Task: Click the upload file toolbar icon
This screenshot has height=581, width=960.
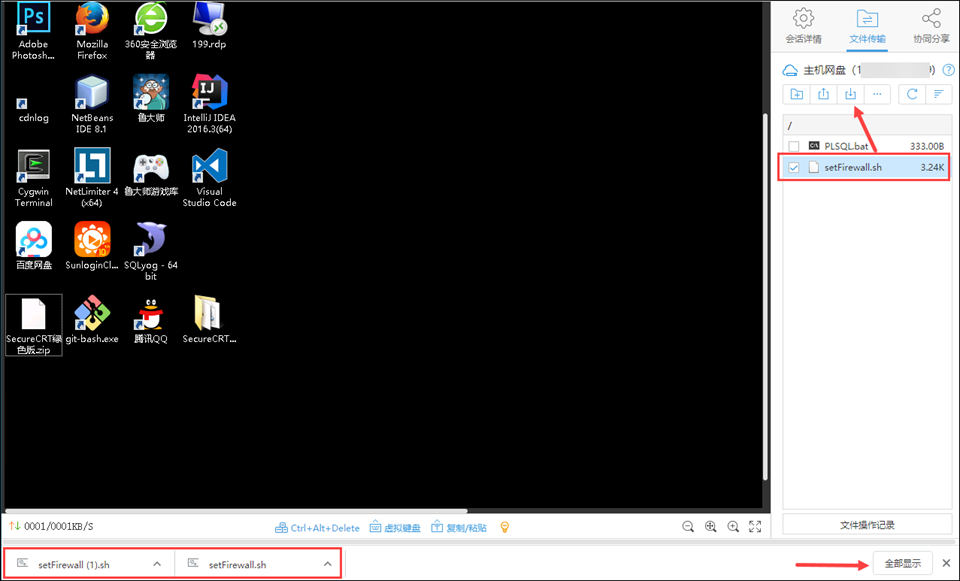Action: pos(823,94)
